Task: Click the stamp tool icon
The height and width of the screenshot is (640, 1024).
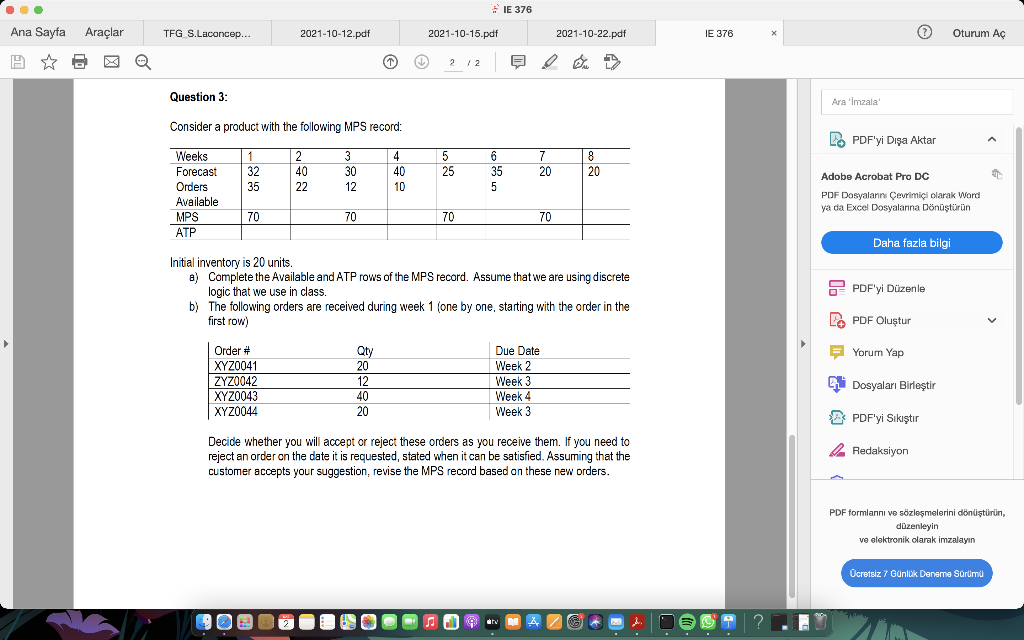Action: point(612,62)
